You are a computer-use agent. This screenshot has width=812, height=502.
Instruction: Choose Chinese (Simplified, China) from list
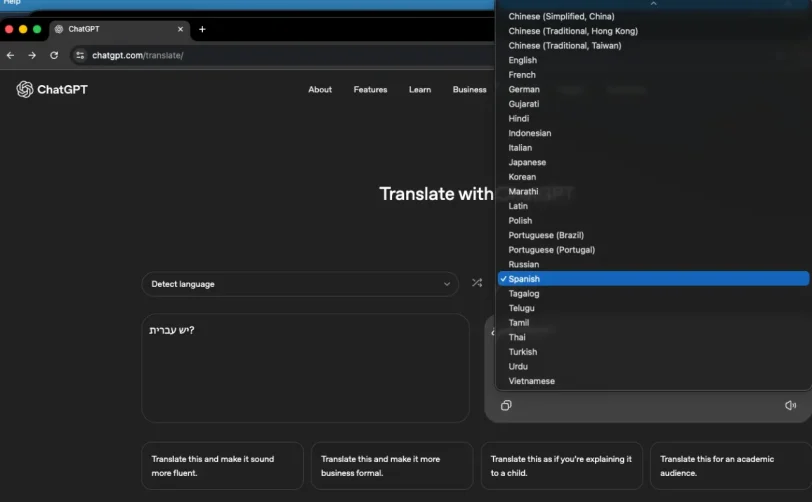click(x=654, y=17)
